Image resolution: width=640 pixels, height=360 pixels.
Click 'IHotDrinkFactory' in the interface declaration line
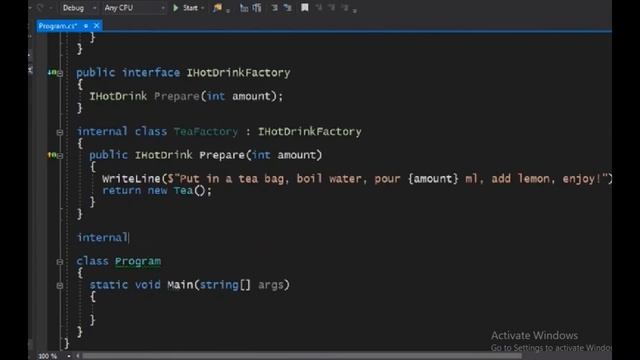[x=238, y=73]
